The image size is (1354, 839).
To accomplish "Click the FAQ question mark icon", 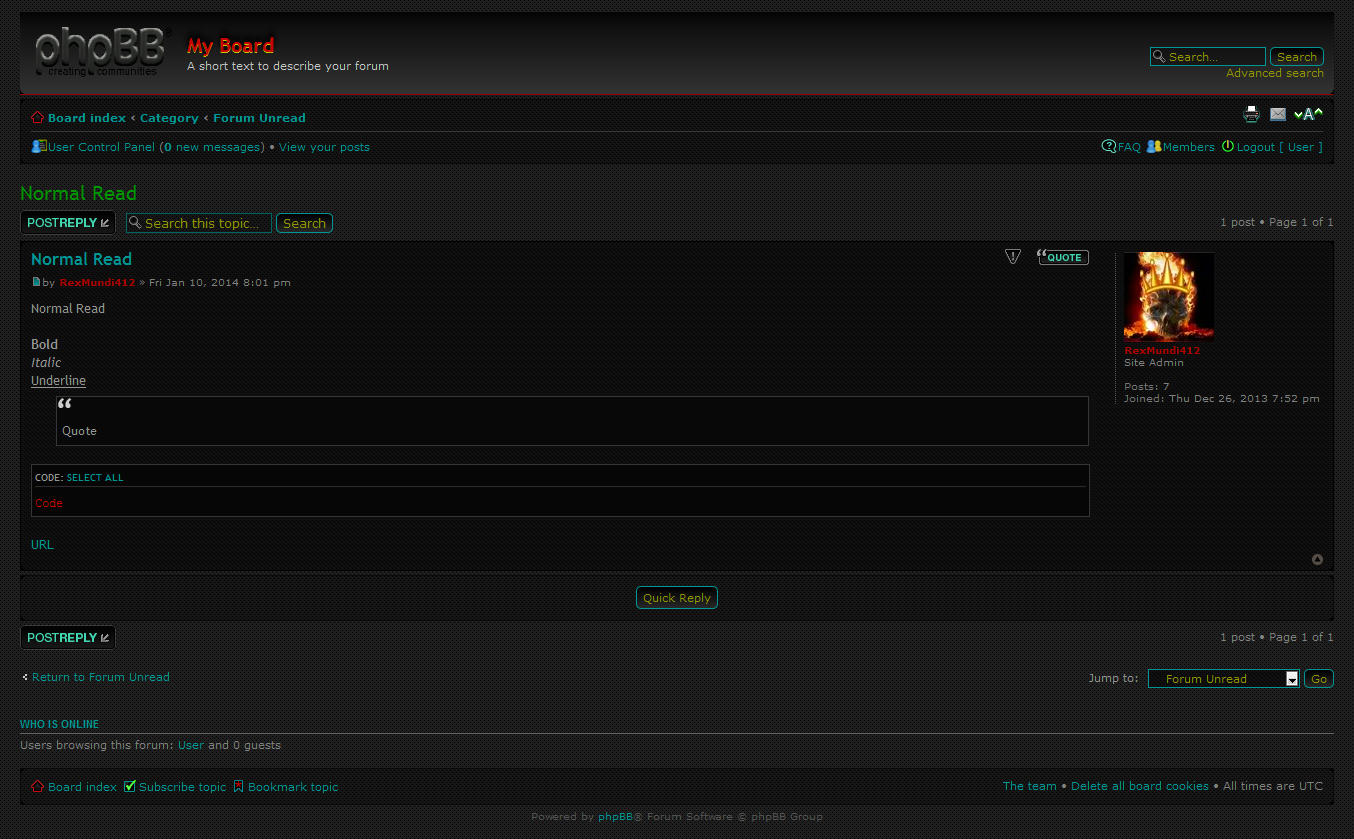I will pyautogui.click(x=1107, y=146).
